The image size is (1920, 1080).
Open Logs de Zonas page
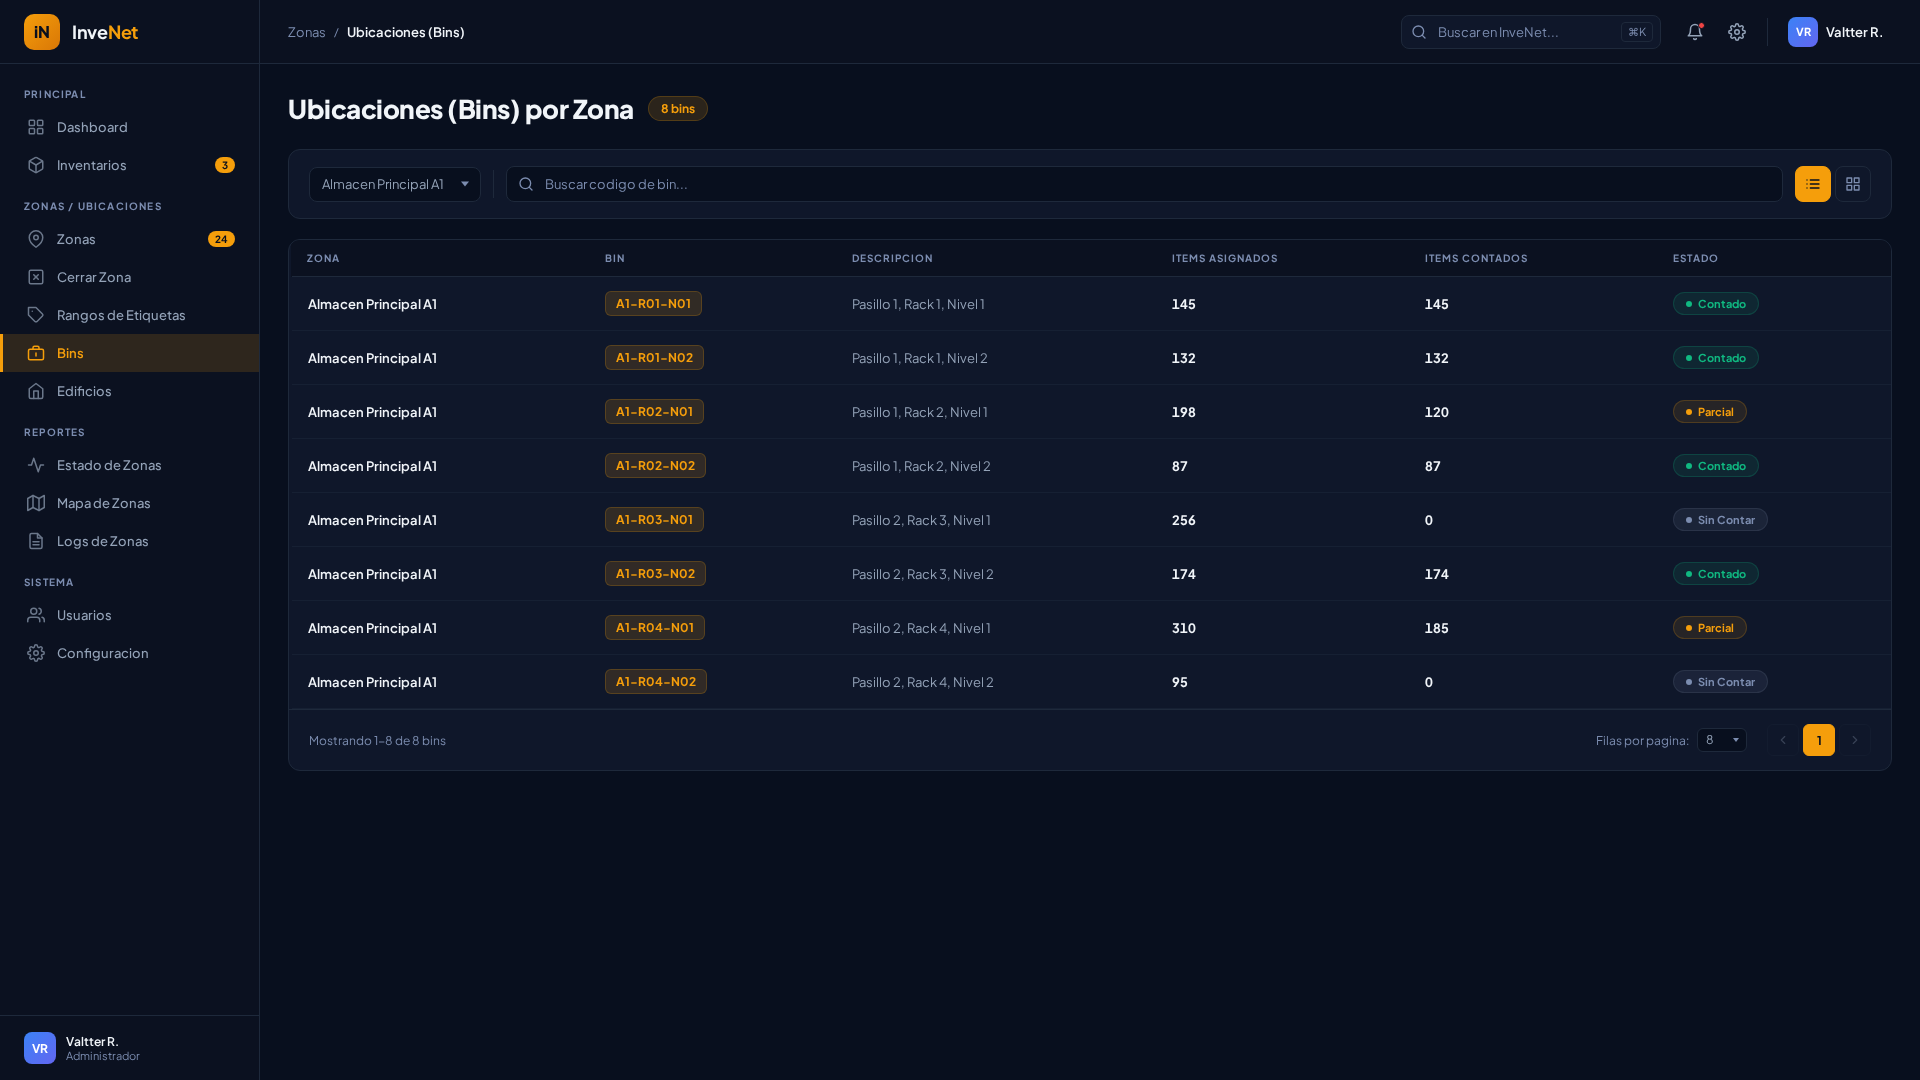click(x=102, y=541)
